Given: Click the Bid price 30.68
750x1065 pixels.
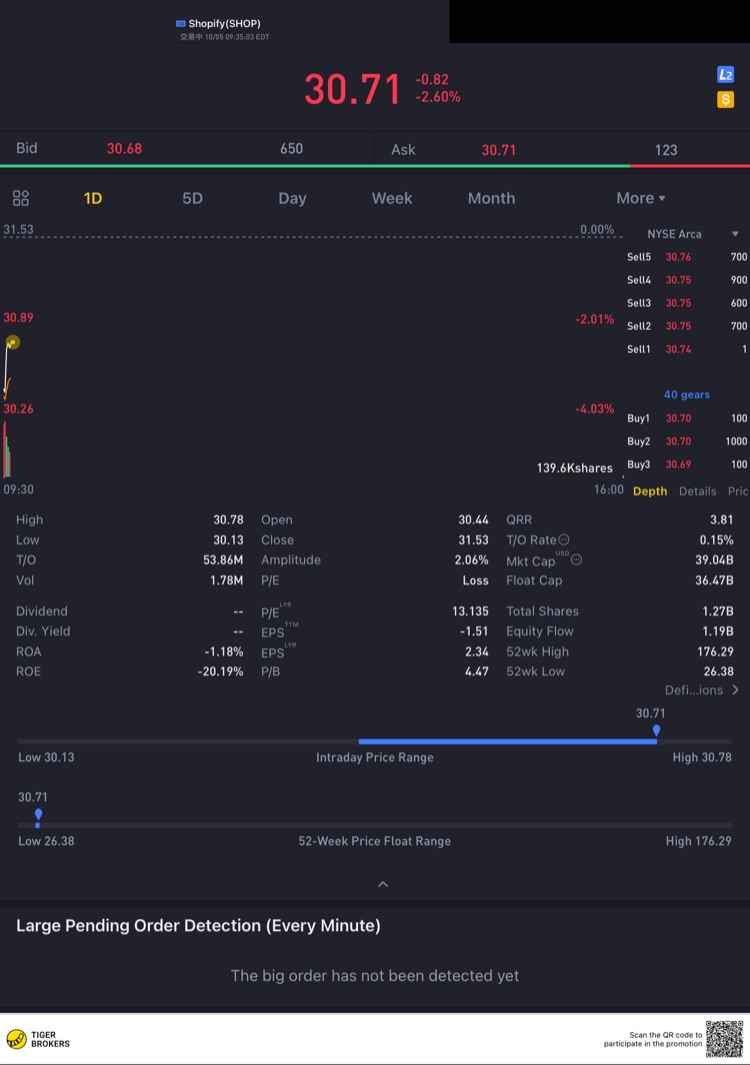Looking at the screenshot, I should [124, 149].
